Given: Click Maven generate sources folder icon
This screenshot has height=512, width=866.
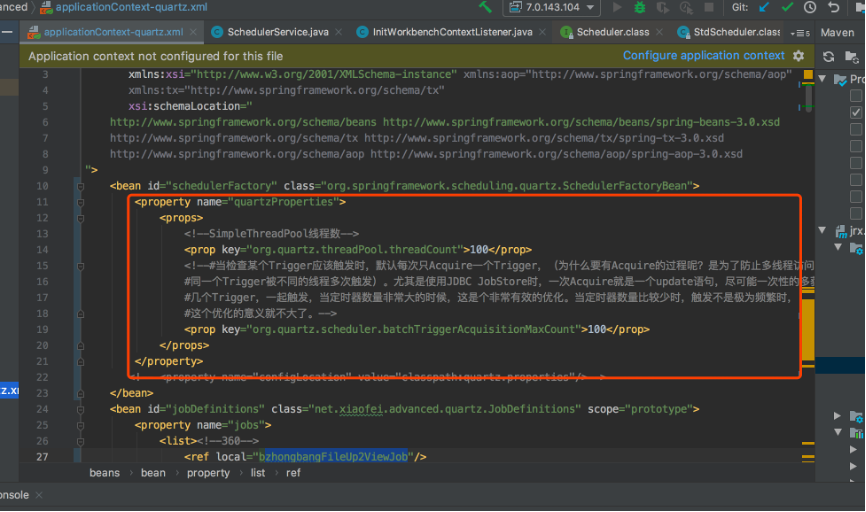Looking at the screenshot, I should tap(852, 56).
